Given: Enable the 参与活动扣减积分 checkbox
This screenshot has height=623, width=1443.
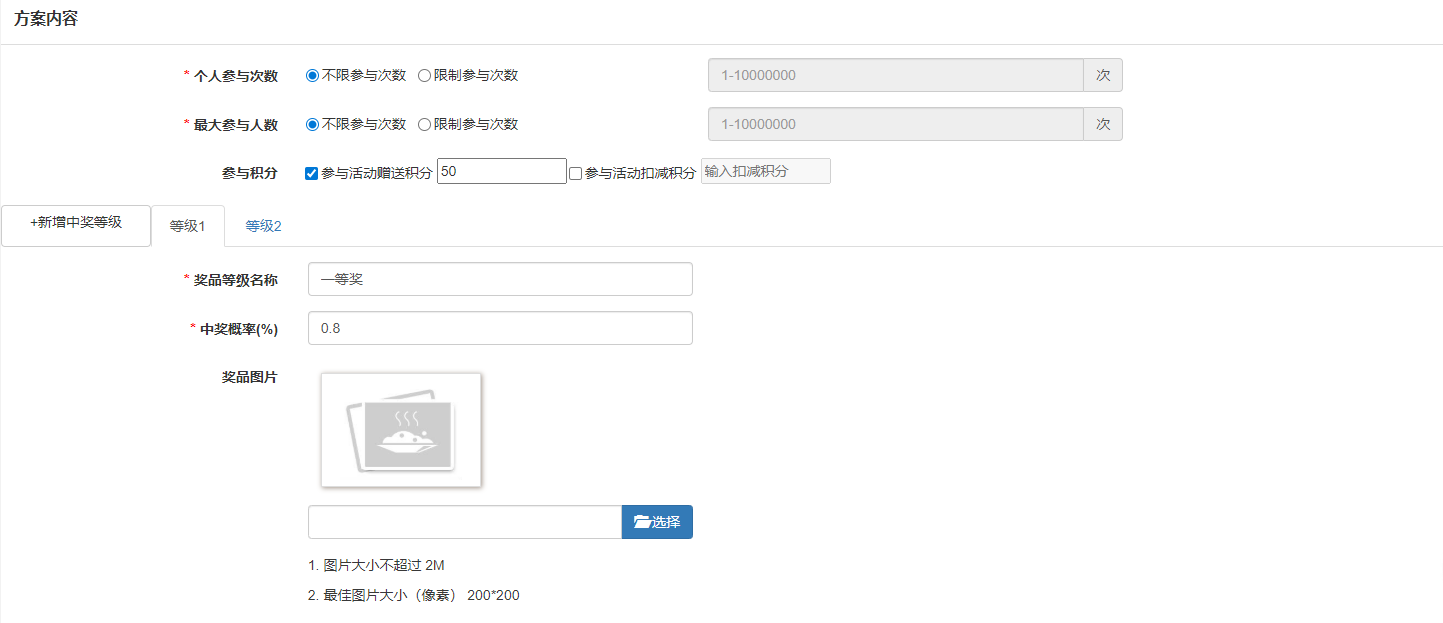Looking at the screenshot, I should click(575, 173).
